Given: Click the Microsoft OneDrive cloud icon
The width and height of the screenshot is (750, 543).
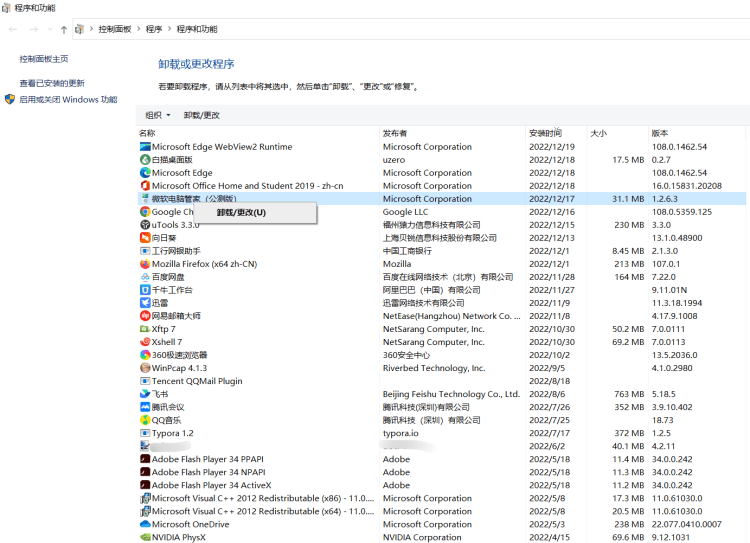Looking at the screenshot, I should (145, 524).
